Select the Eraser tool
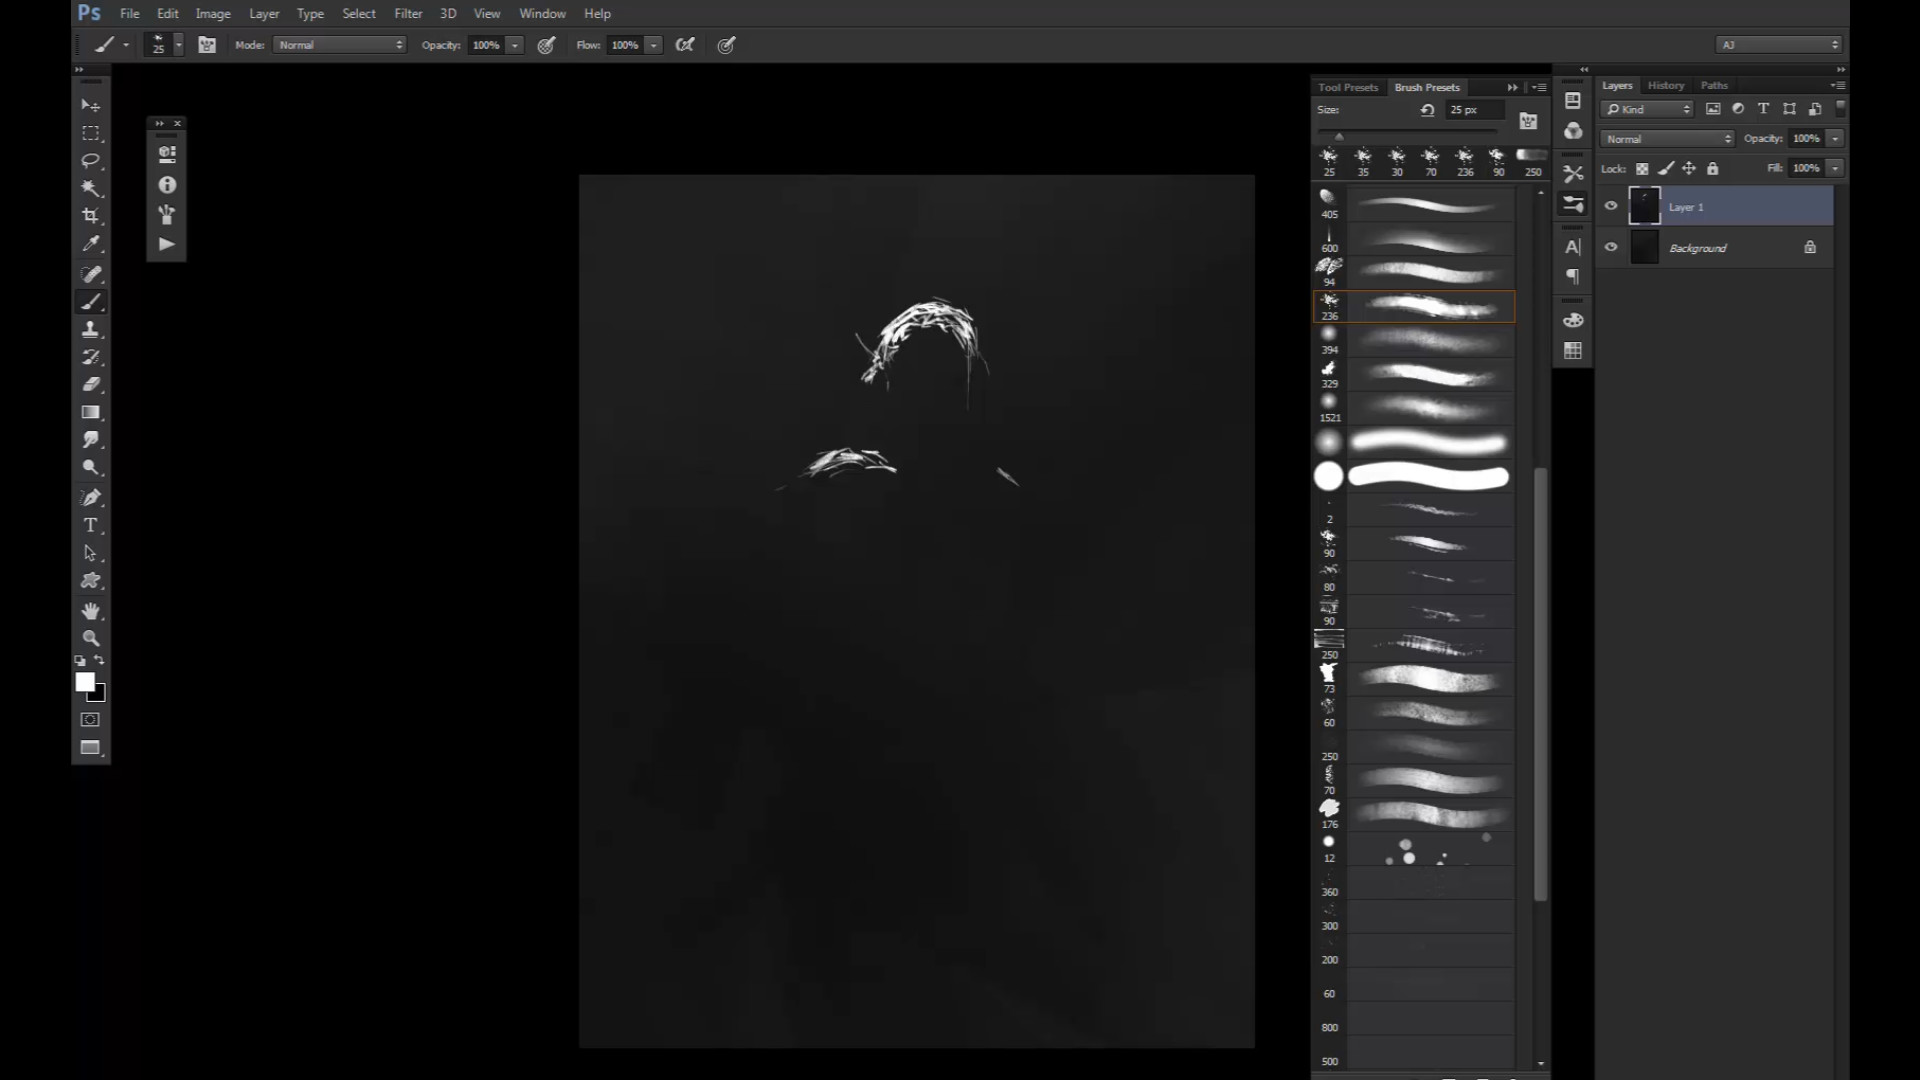 [x=91, y=384]
